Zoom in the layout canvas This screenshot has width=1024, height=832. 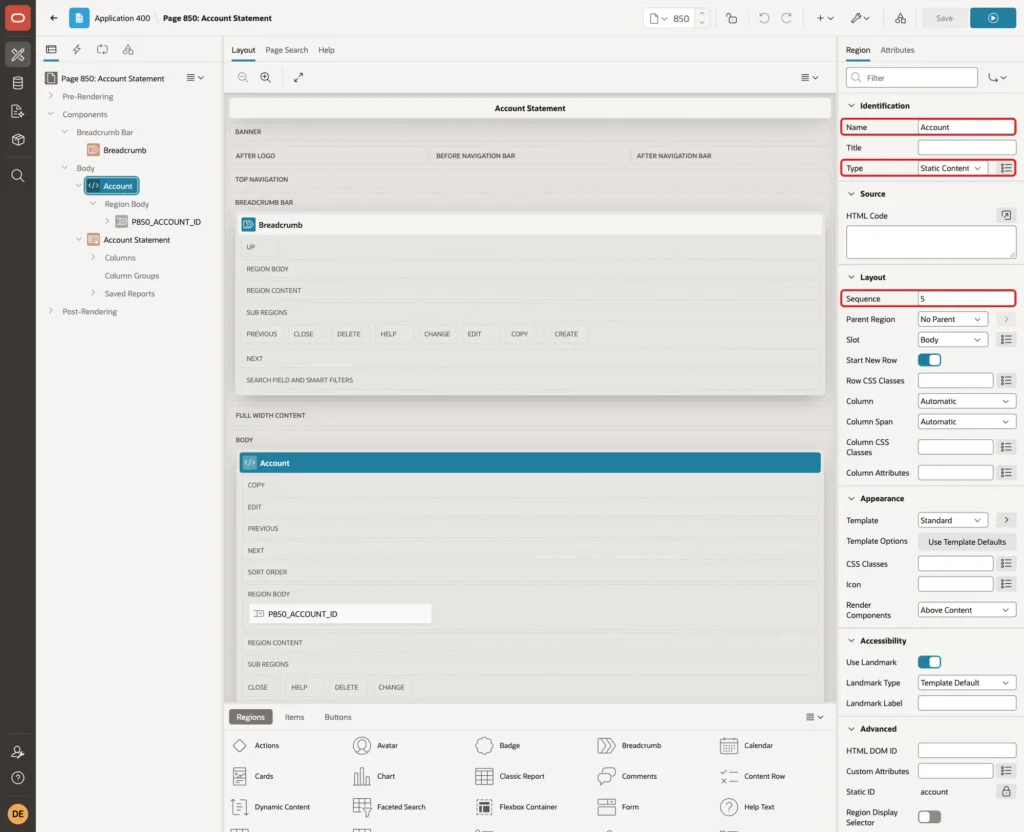tap(266, 77)
